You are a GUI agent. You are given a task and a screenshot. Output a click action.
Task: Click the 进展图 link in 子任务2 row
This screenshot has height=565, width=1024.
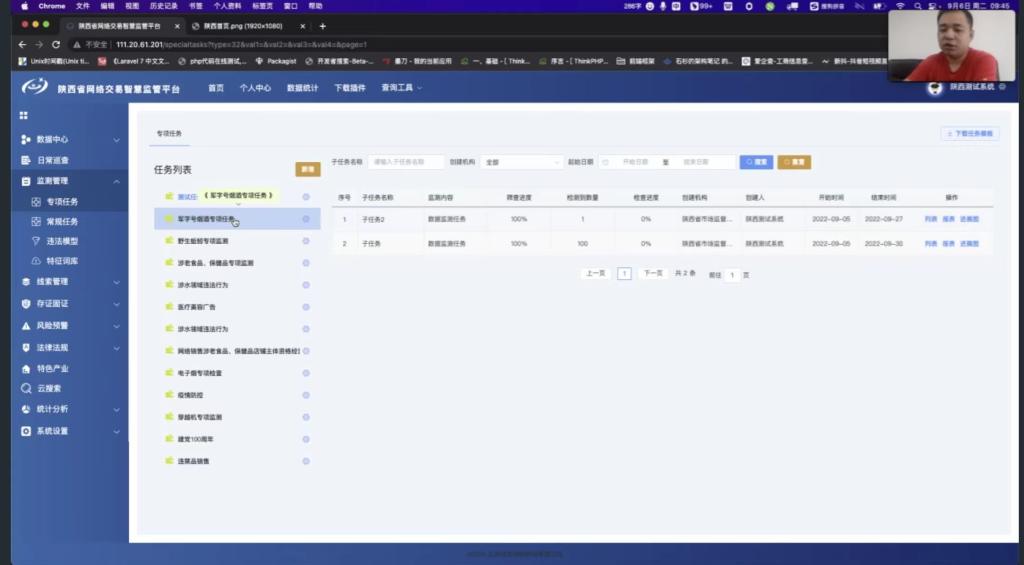969,219
